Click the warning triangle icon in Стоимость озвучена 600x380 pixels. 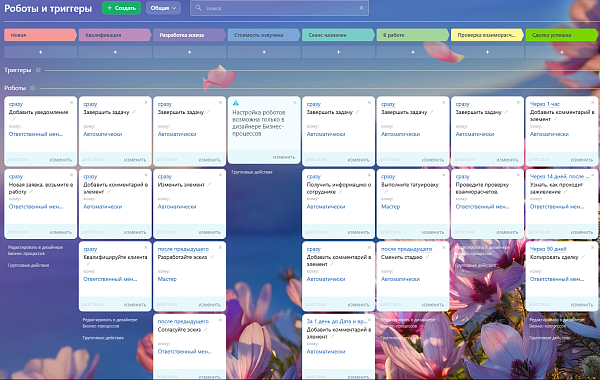coord(236,103)
